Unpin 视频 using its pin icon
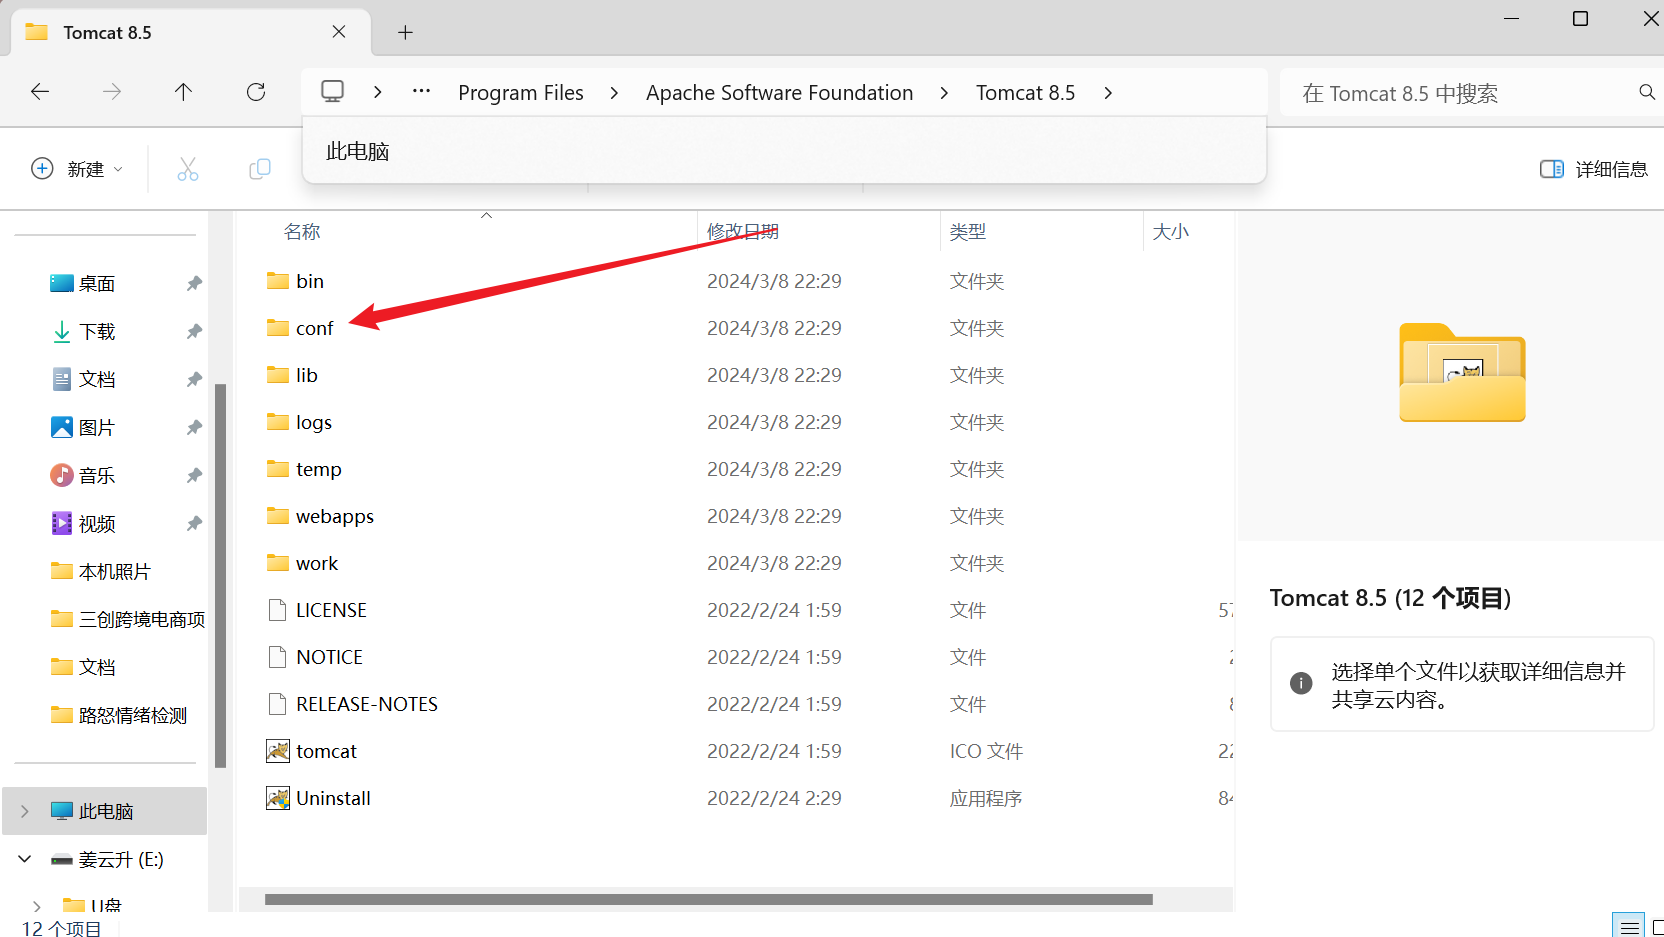Screen dimensions: 1664x937 coord(194,523)
